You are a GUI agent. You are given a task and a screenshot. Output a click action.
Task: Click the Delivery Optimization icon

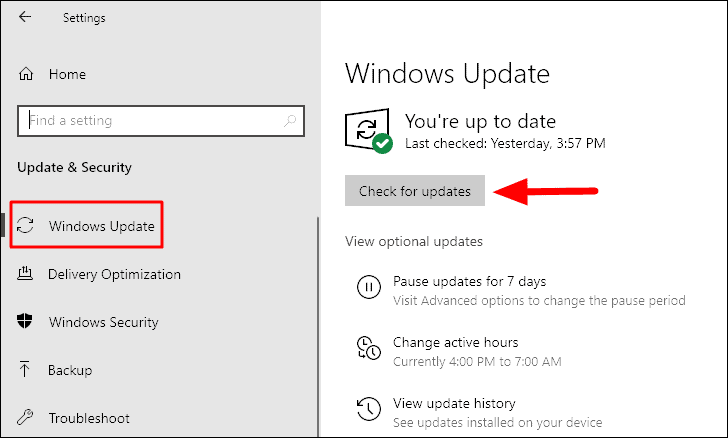[x=25, y=273]
